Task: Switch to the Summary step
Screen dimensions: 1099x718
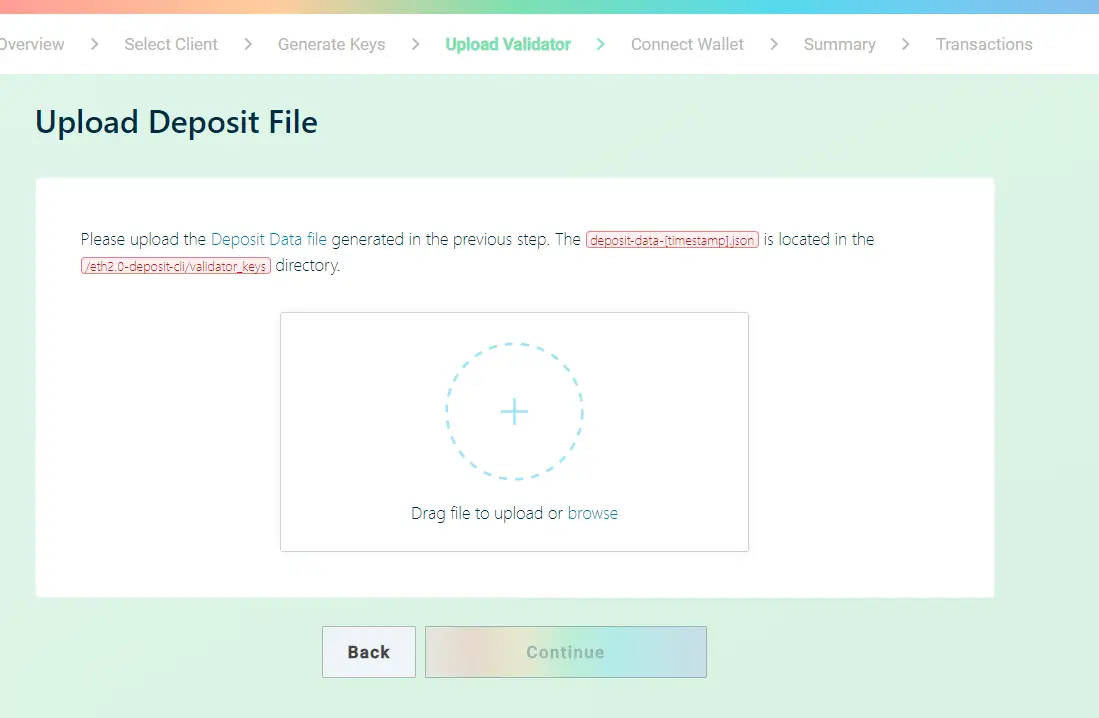Action: (x=839, y=44)
